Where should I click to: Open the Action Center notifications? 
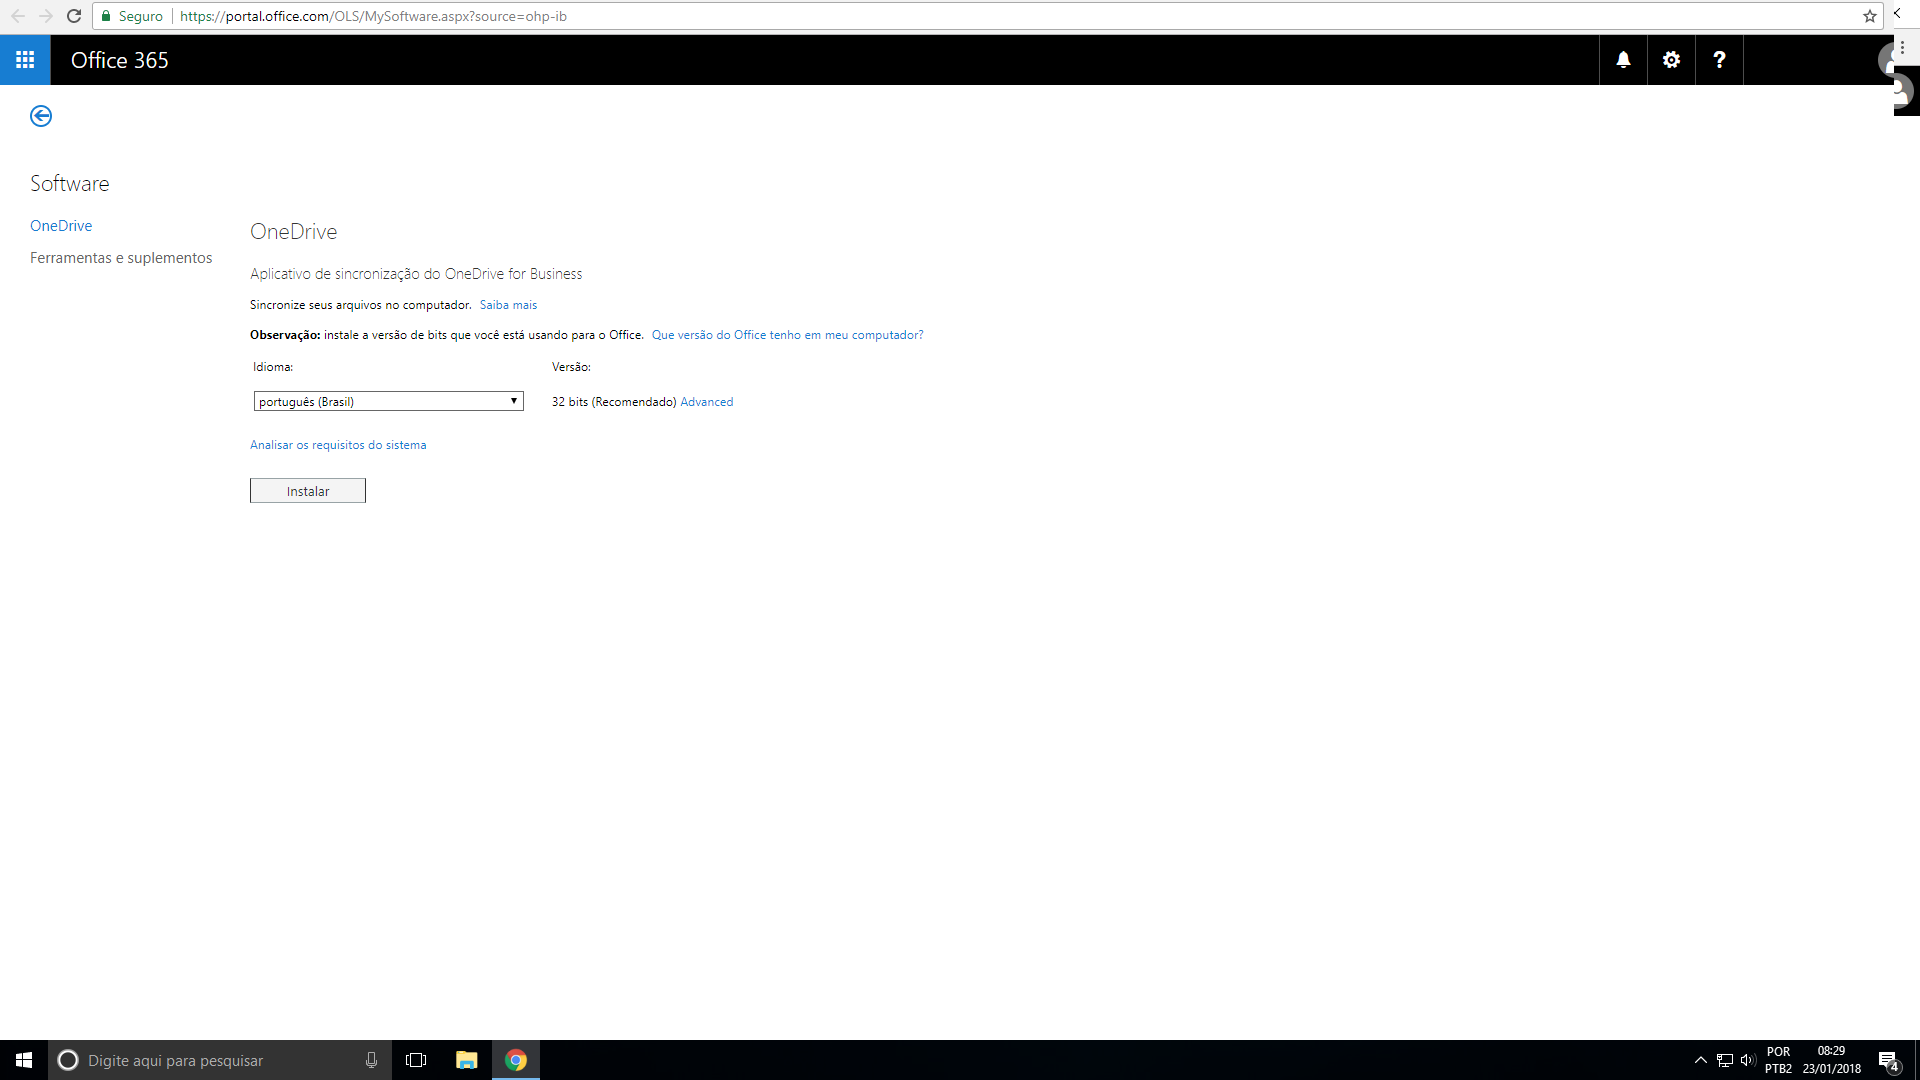point(1889,1060)
